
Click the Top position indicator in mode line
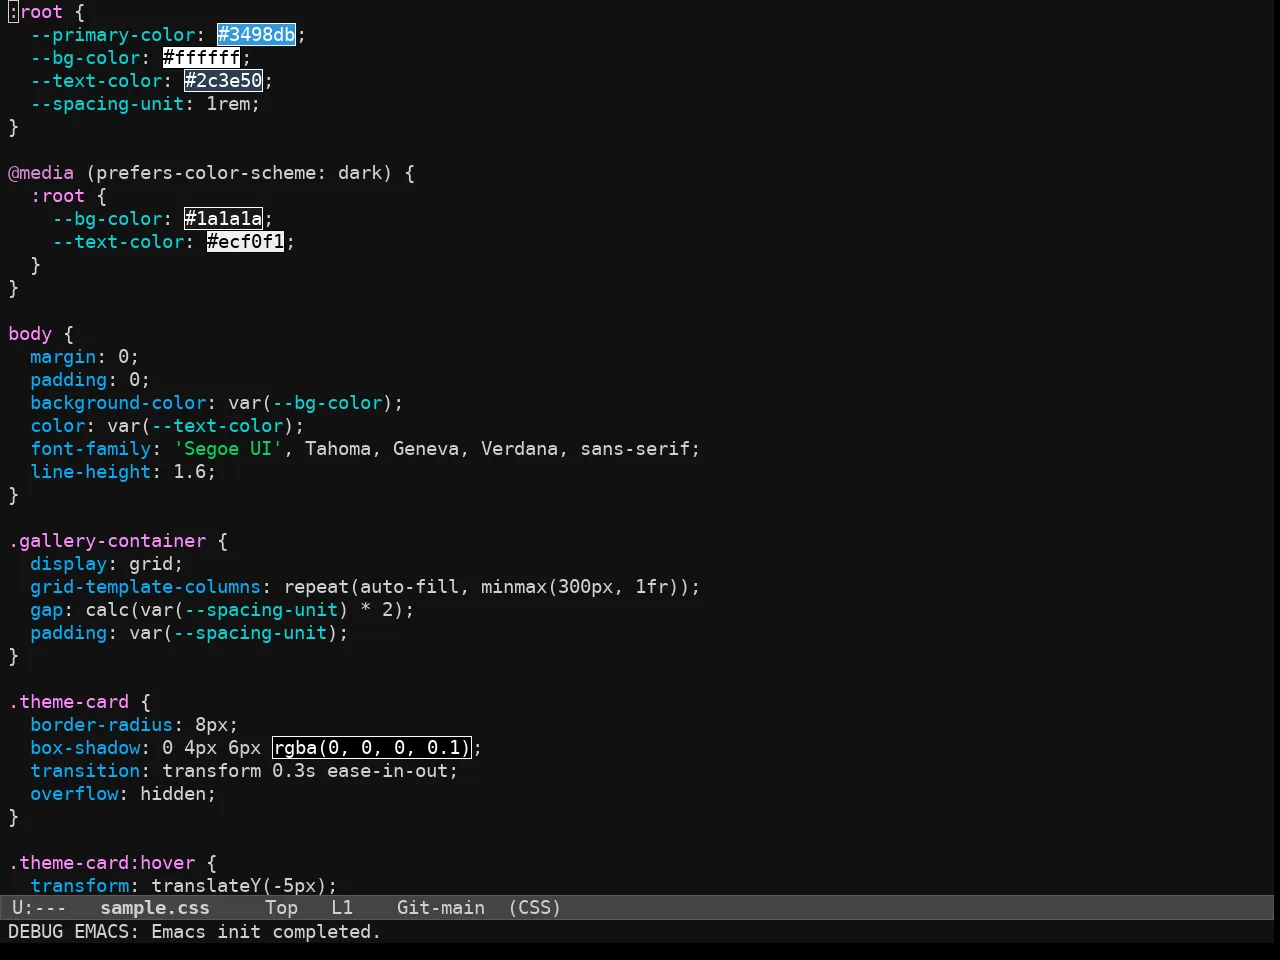point(281,908)
